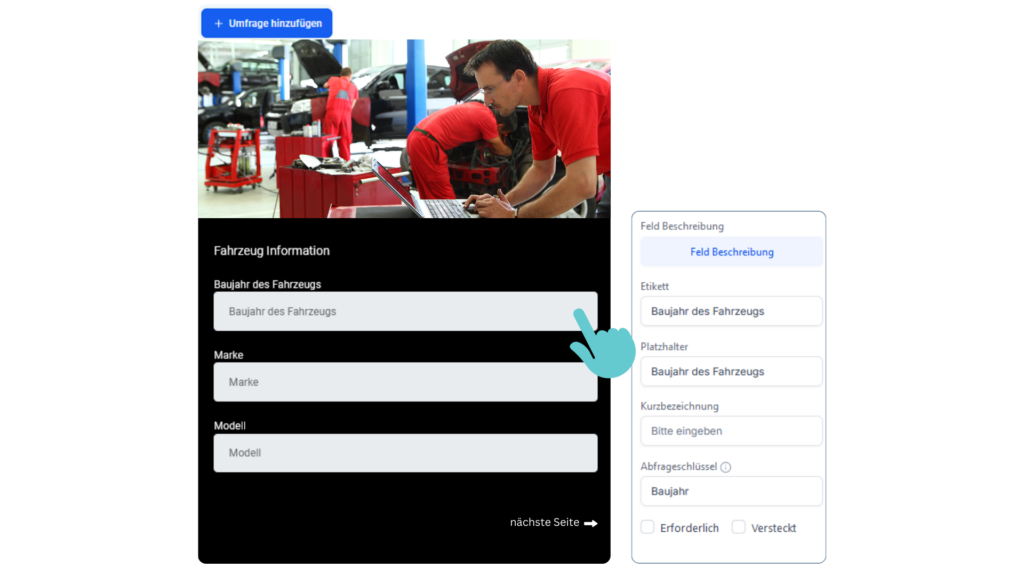
Task: Select the Baujahr des Fahrzeugs form field
Action: pos(405,311)
